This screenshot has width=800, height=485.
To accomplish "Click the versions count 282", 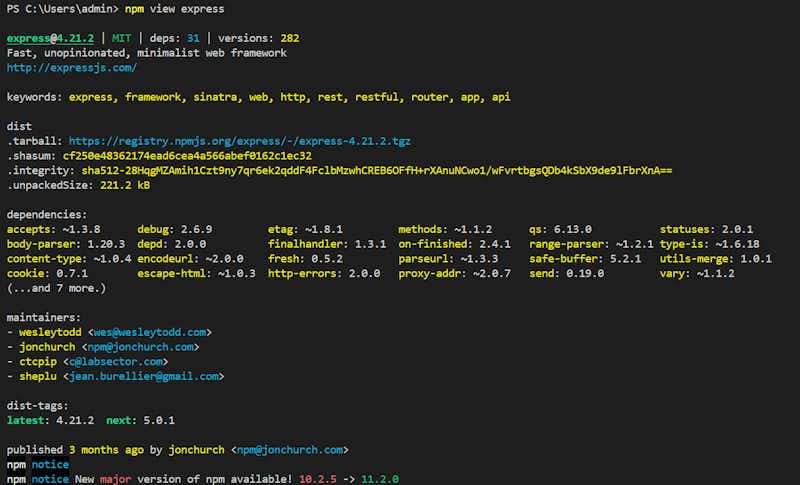I will coord(289,38).
